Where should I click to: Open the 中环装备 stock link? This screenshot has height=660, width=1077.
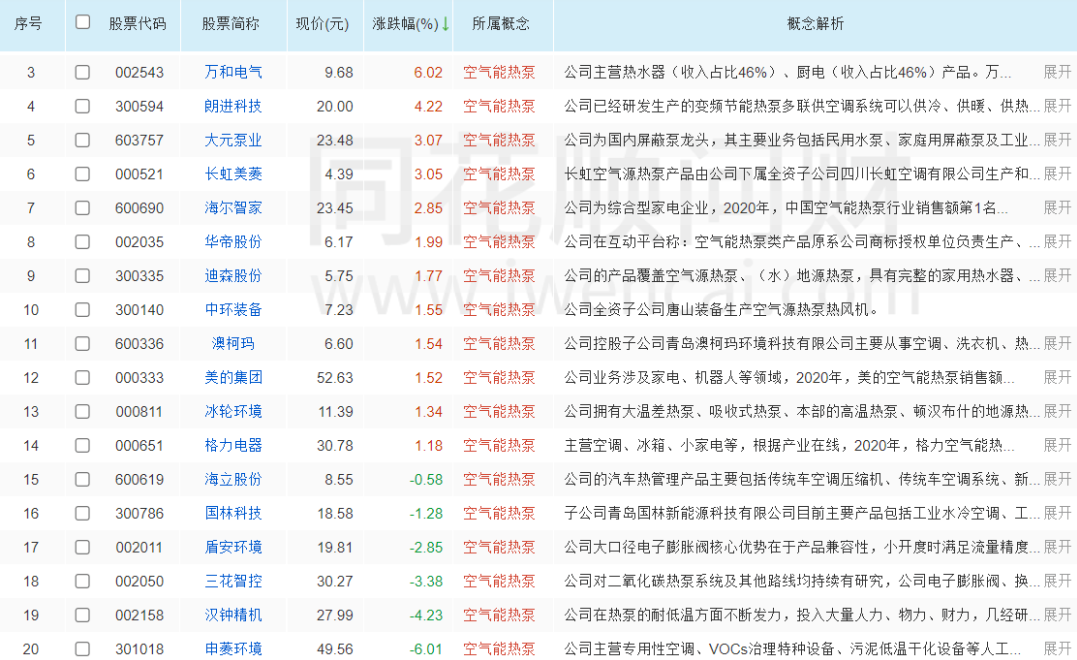(234, 310)
